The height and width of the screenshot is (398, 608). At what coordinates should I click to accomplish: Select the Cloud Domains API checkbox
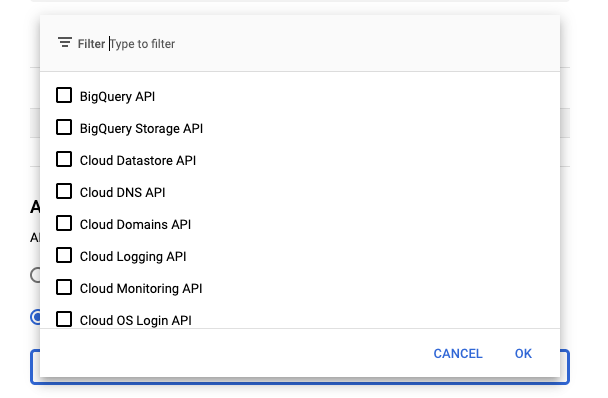click(x=64, y=223)
